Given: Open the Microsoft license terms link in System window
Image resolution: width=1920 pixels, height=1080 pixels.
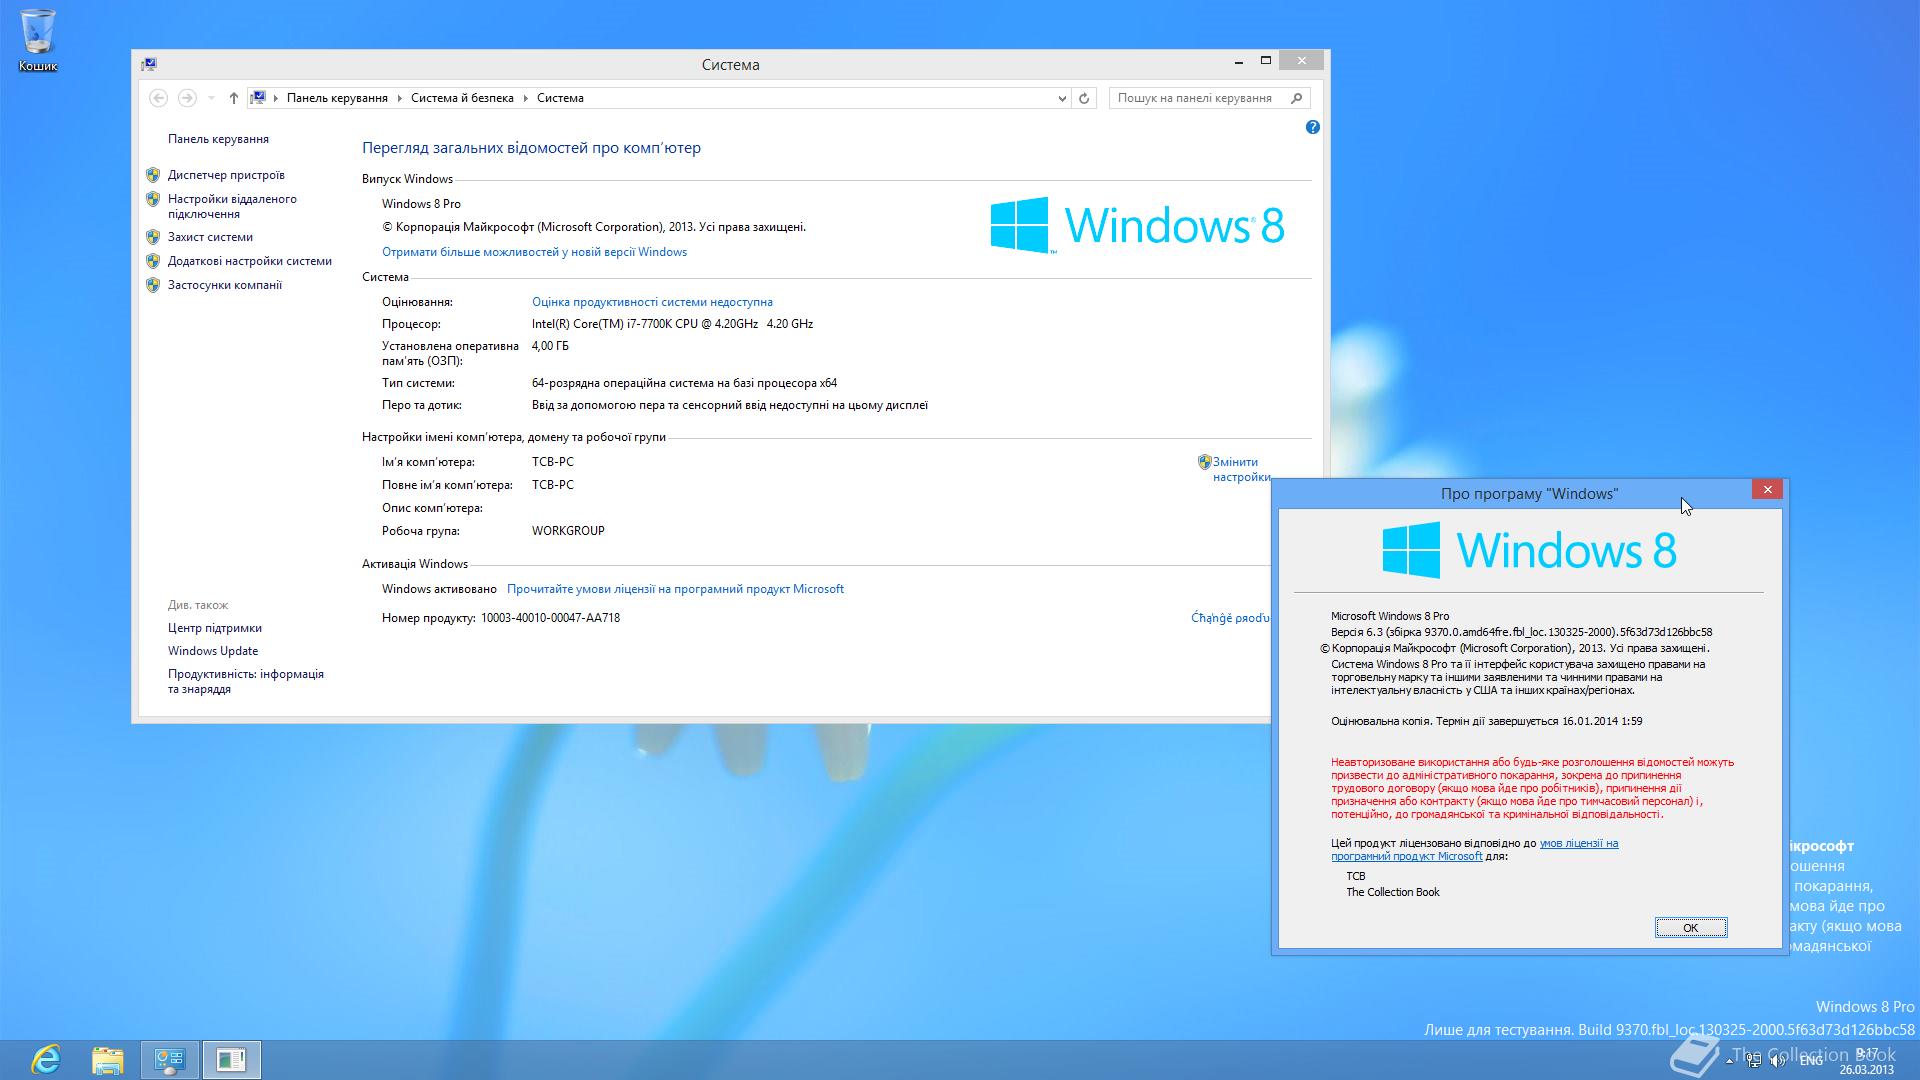Looking at the screenshot, I should pos(675,589).
